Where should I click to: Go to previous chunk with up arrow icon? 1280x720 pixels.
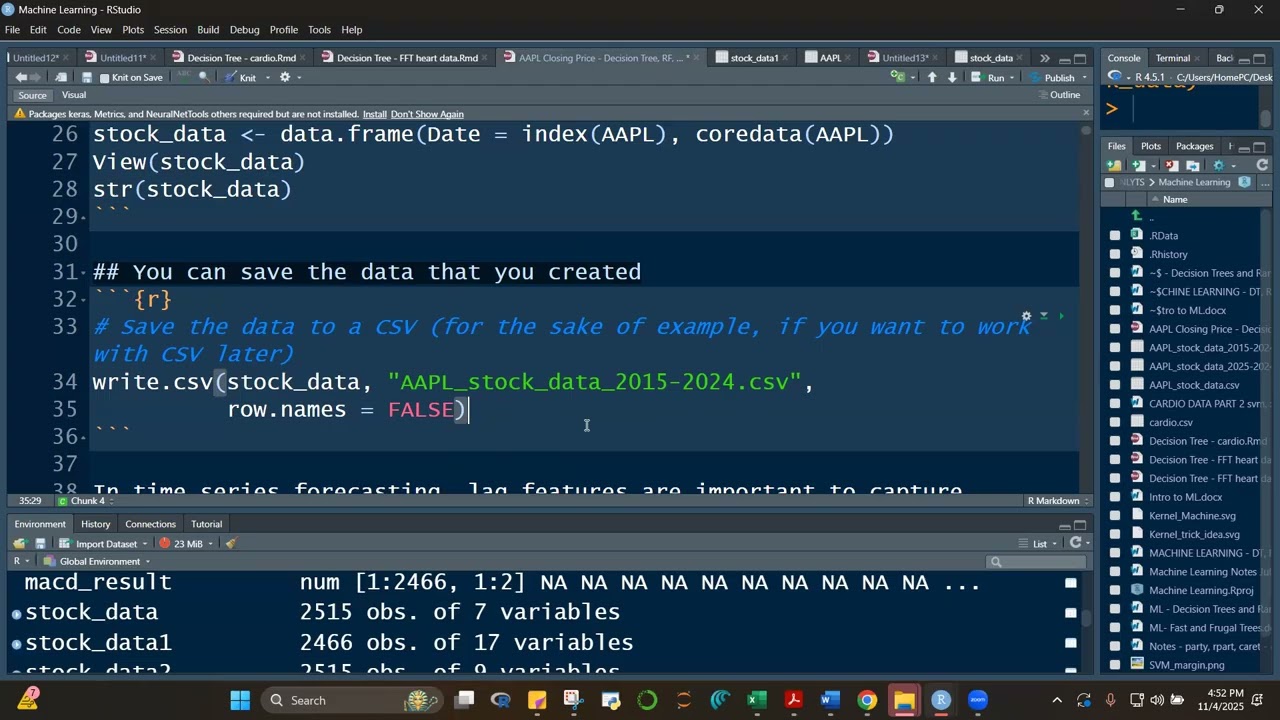pyautogui.click(x=932, y=77)
